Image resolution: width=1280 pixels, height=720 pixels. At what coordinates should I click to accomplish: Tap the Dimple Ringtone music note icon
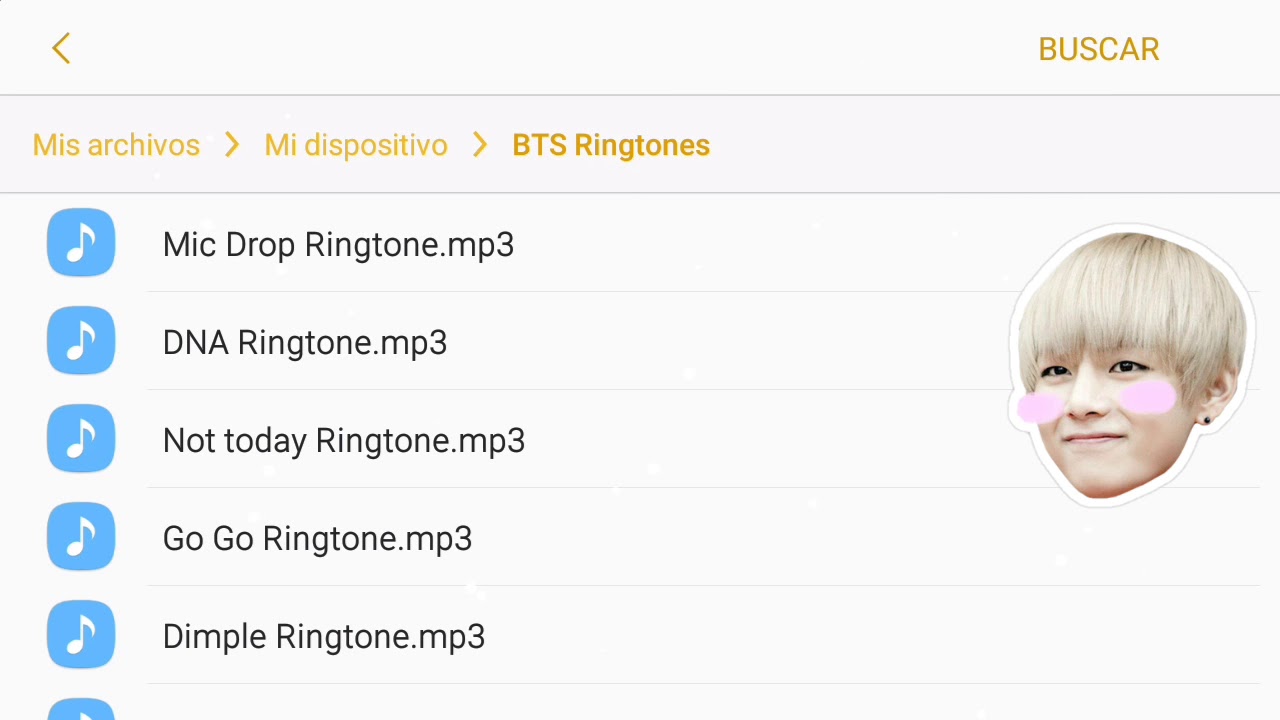point(81,635)
